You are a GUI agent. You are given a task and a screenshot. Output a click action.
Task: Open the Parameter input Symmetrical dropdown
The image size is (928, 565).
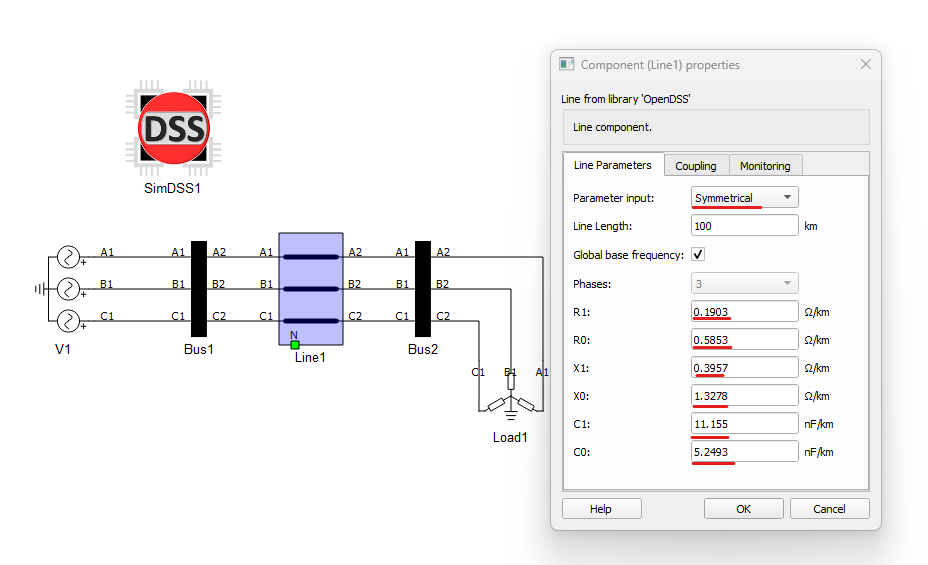(745, 198)
